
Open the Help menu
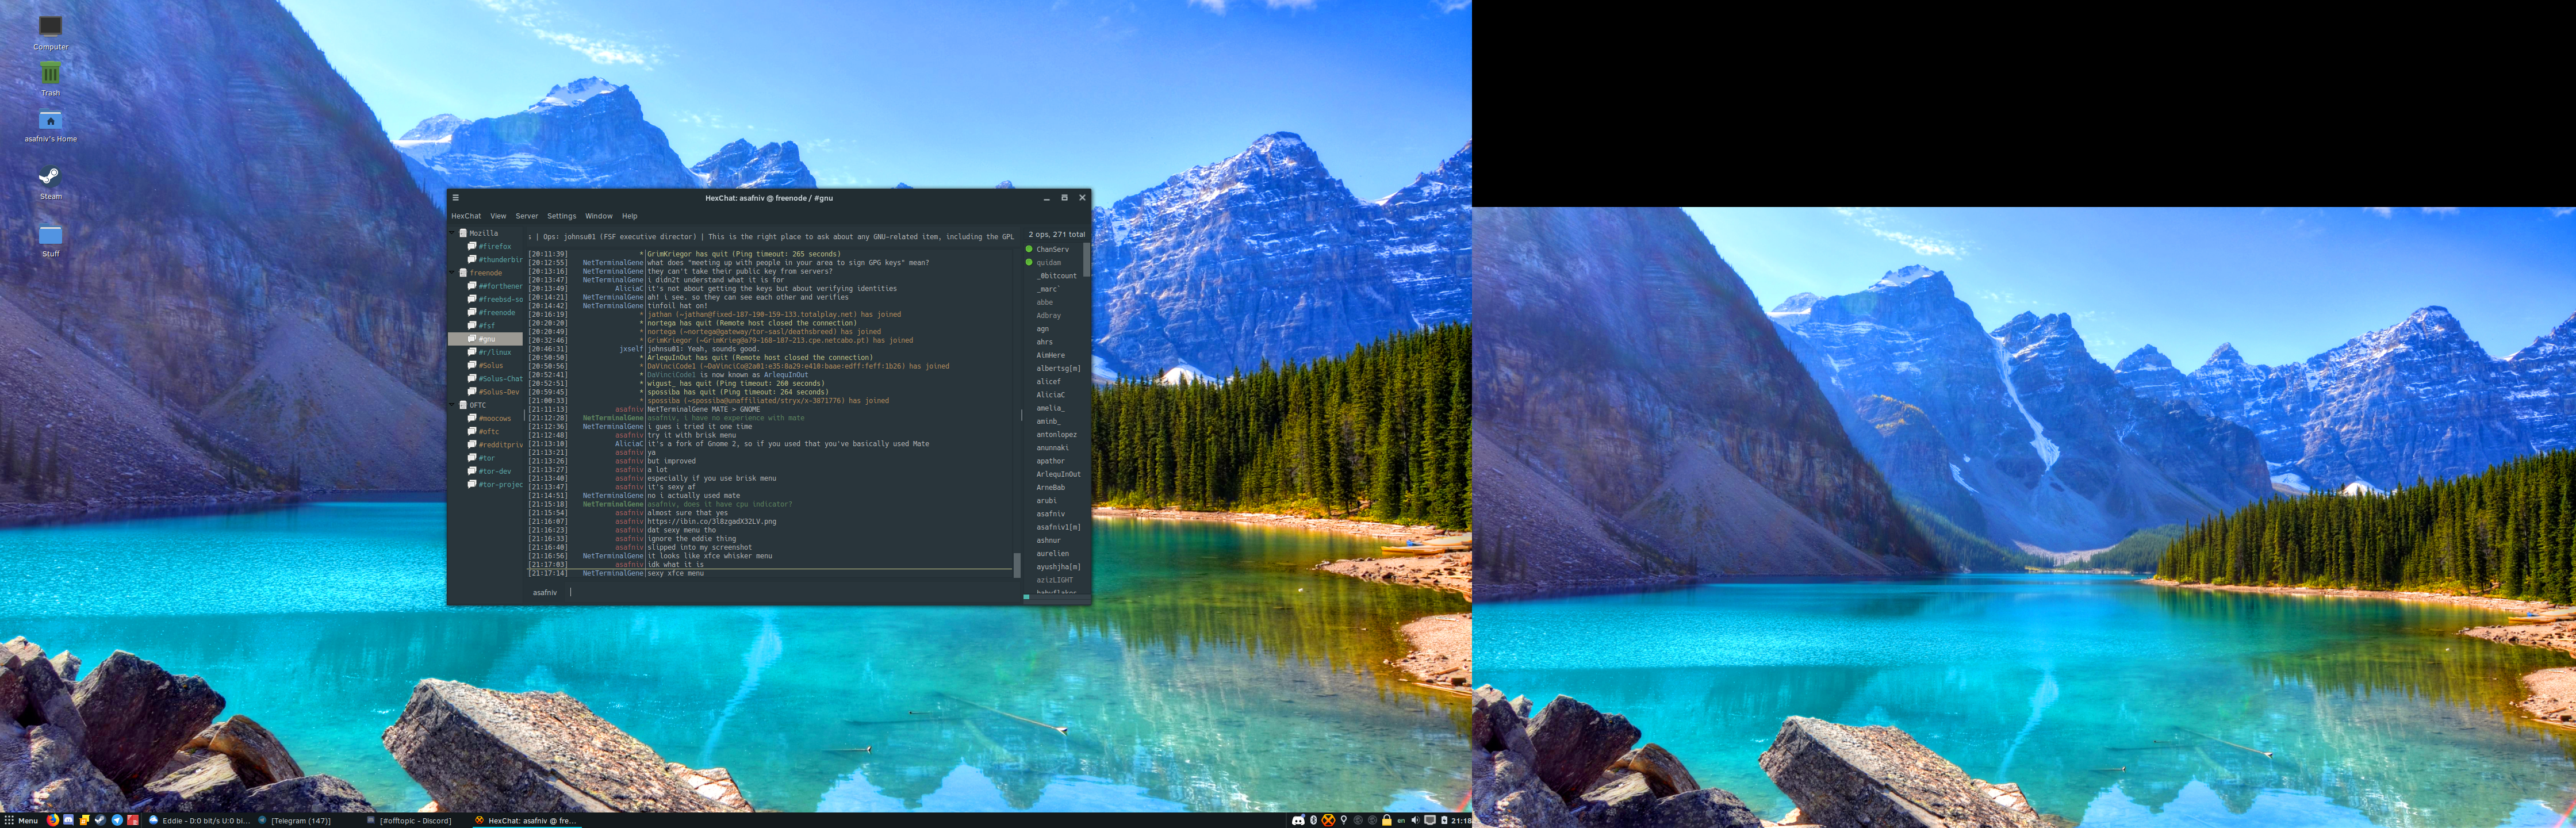629,216
